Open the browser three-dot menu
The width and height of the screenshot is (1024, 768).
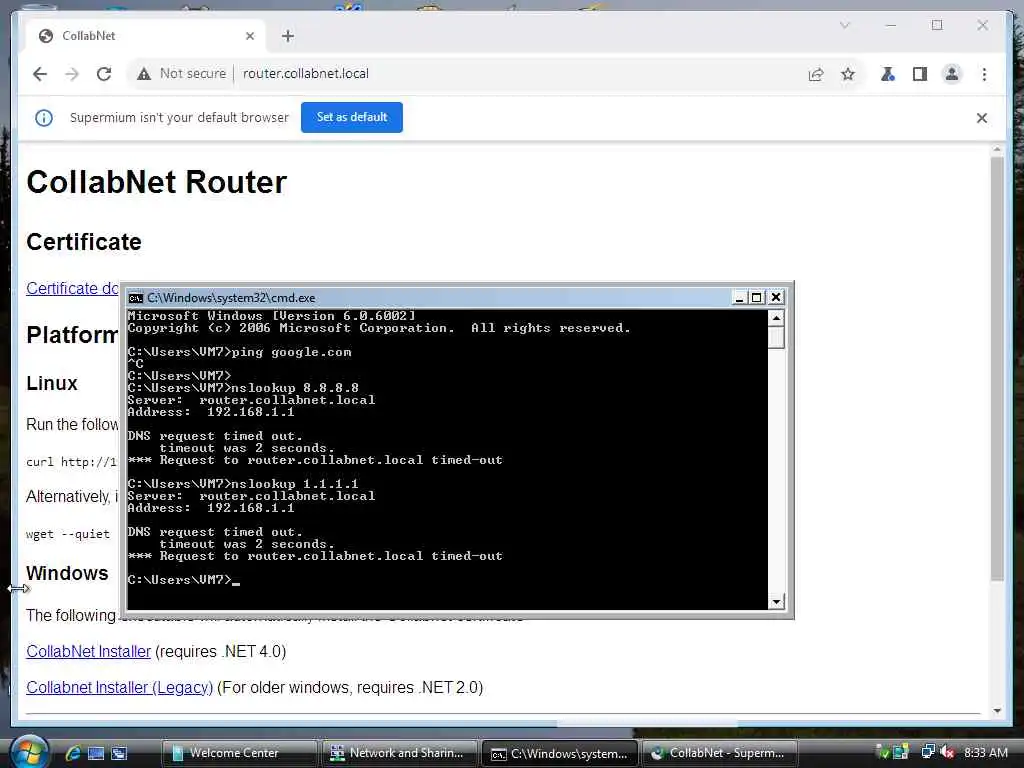984,74
